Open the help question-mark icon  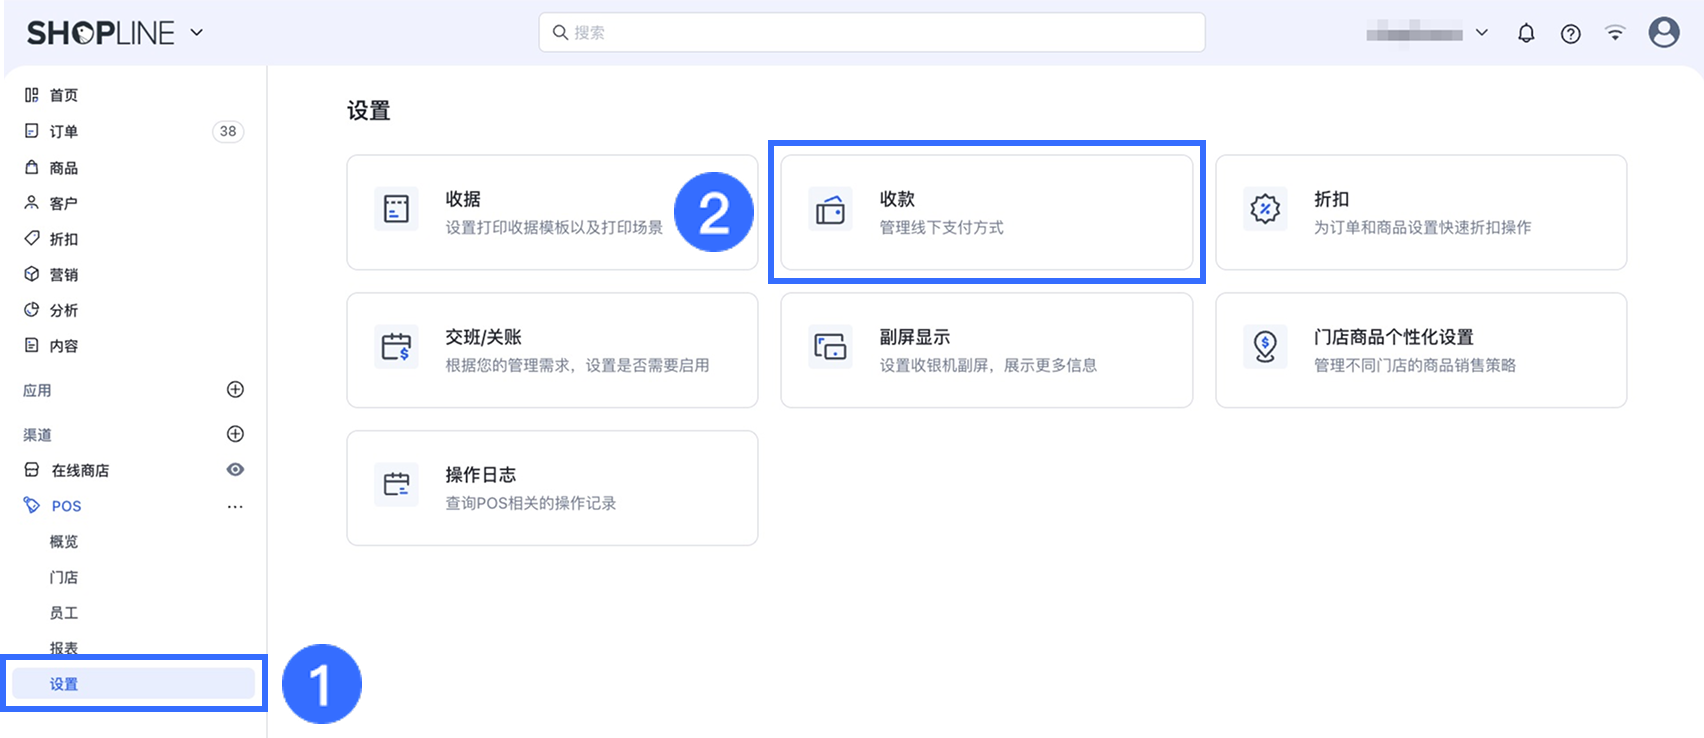pyautogui.click(x=1571, y=34)
